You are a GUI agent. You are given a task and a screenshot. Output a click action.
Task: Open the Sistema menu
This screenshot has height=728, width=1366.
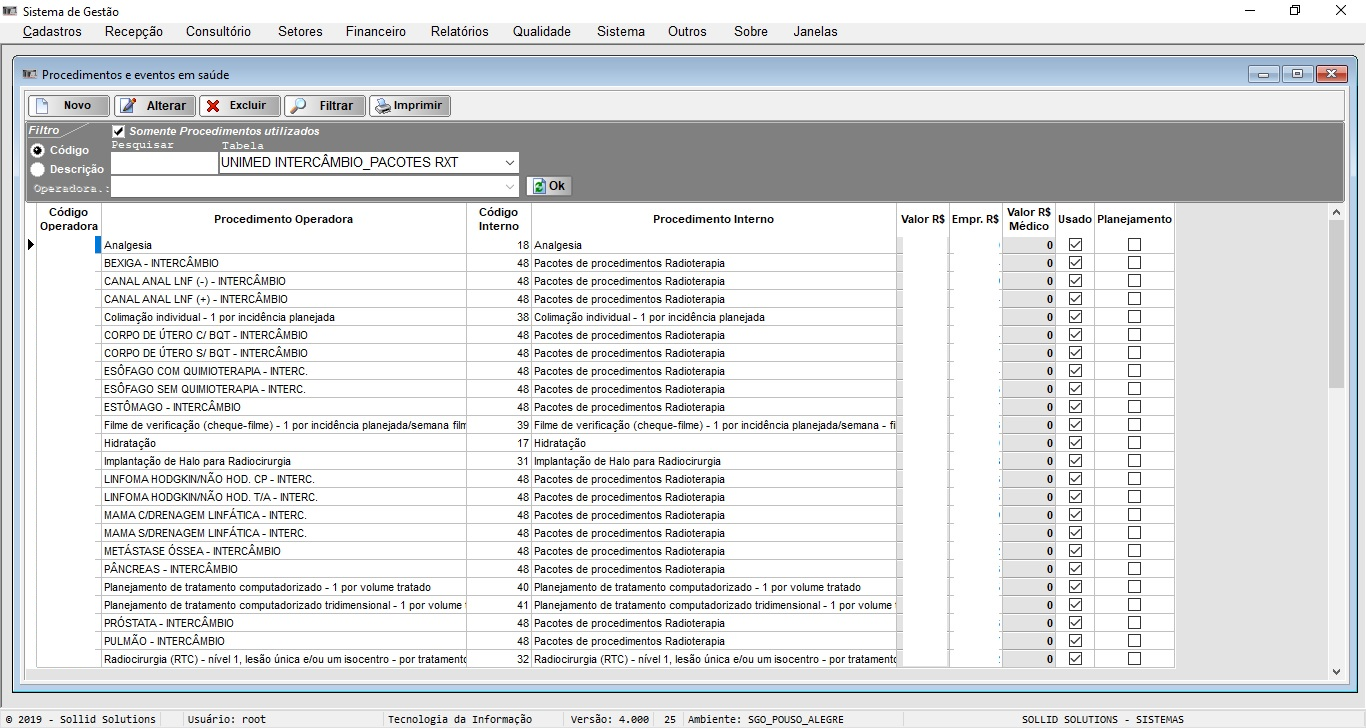(x=621, y=31)
